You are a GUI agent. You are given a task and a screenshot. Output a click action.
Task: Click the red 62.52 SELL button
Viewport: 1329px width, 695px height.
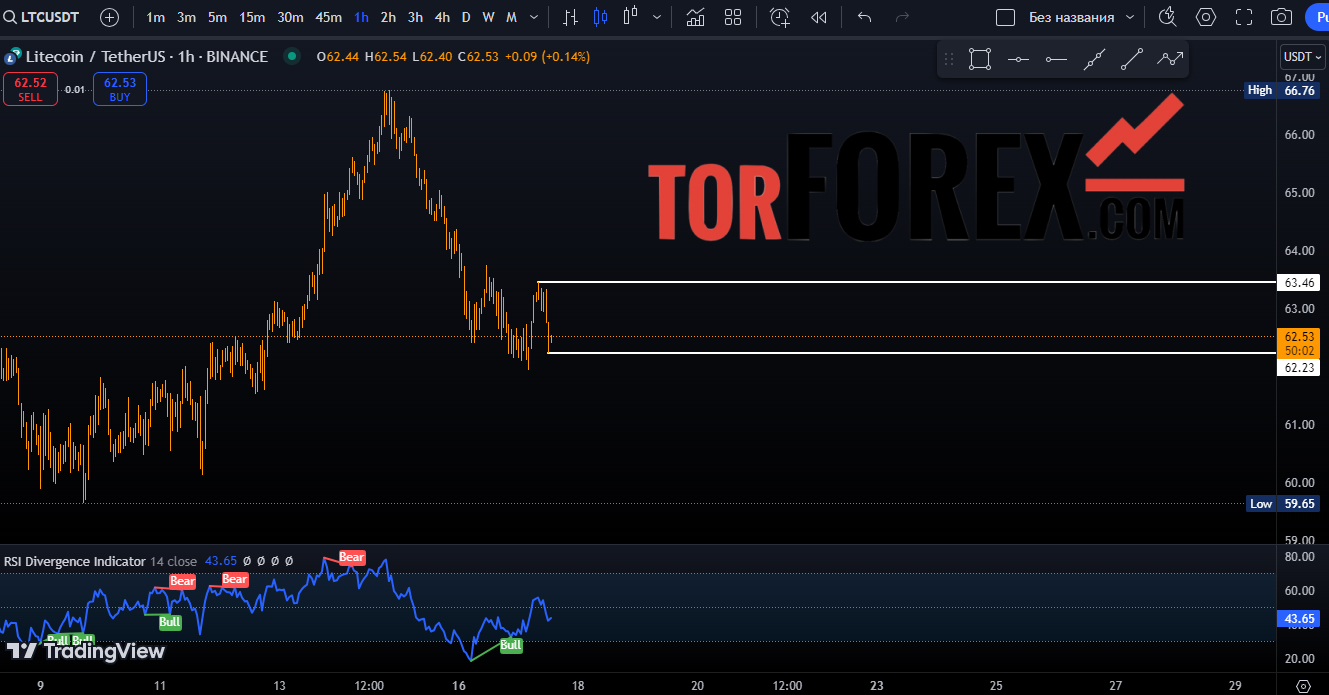coord(30,89)
